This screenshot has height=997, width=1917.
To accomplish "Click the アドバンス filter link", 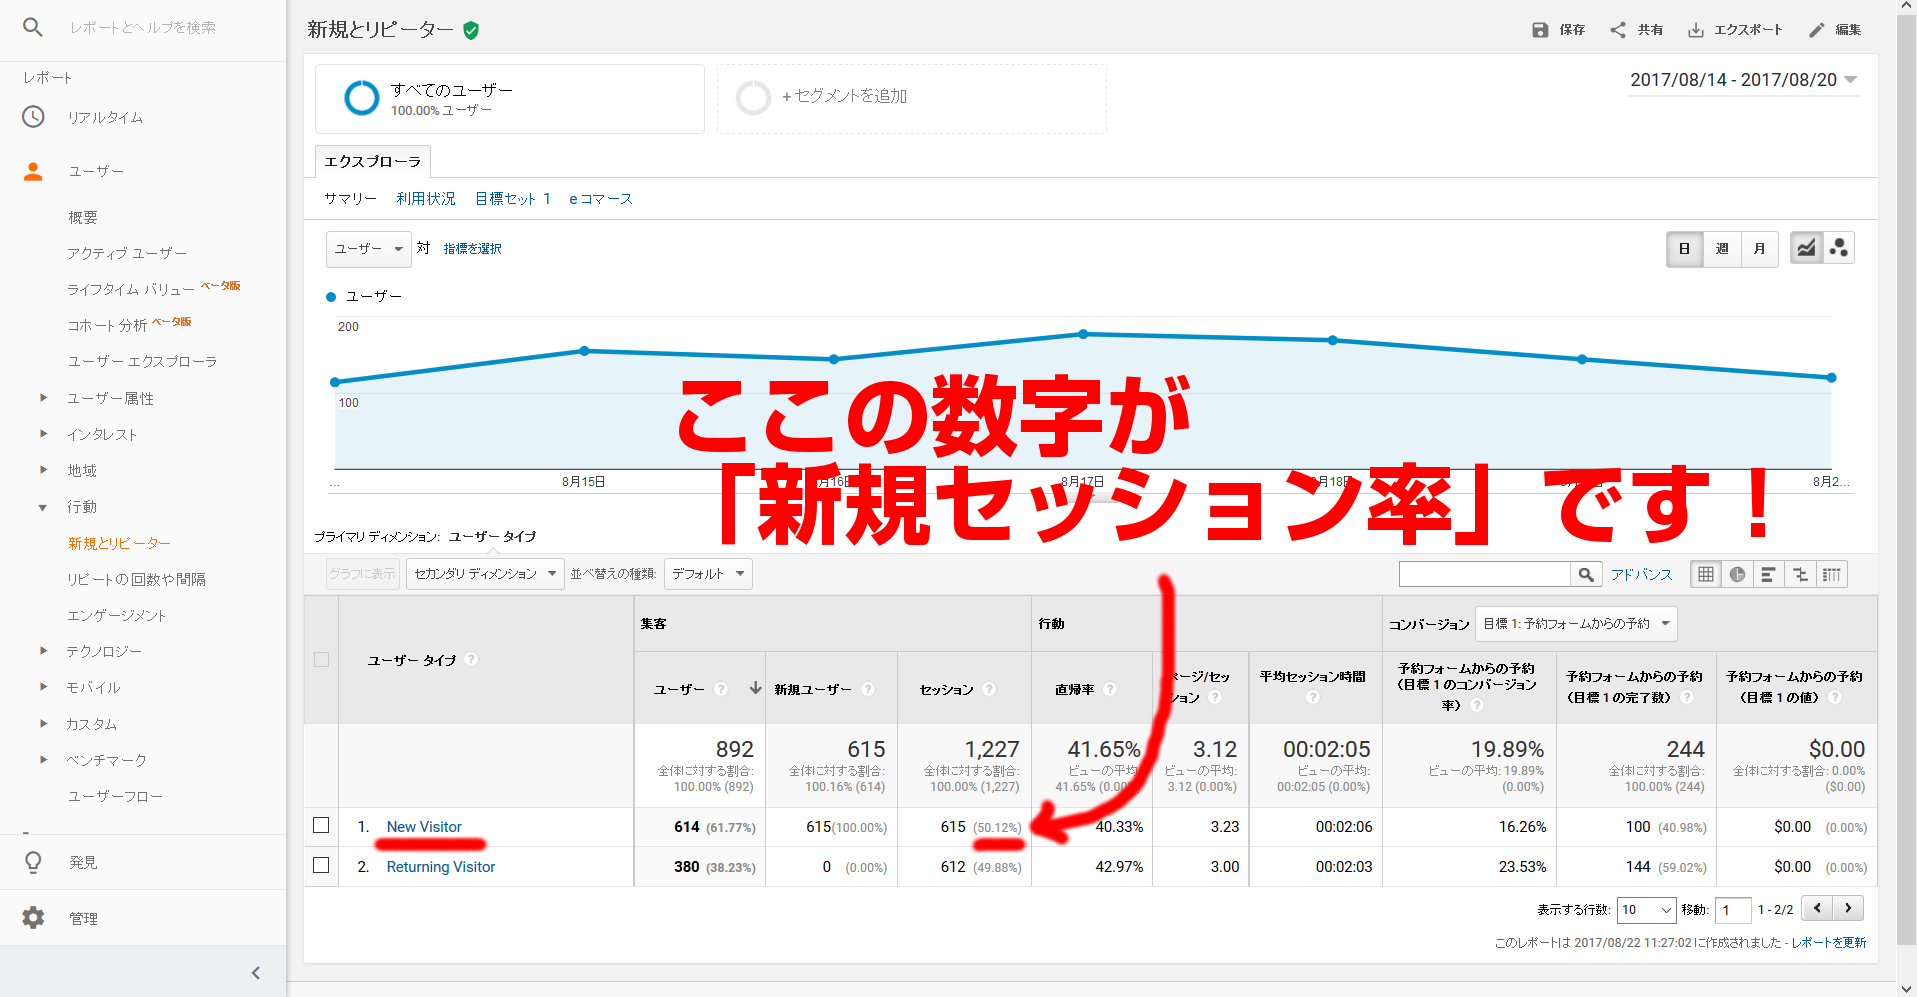I will pyautogui.click(x=1641, y=574).
